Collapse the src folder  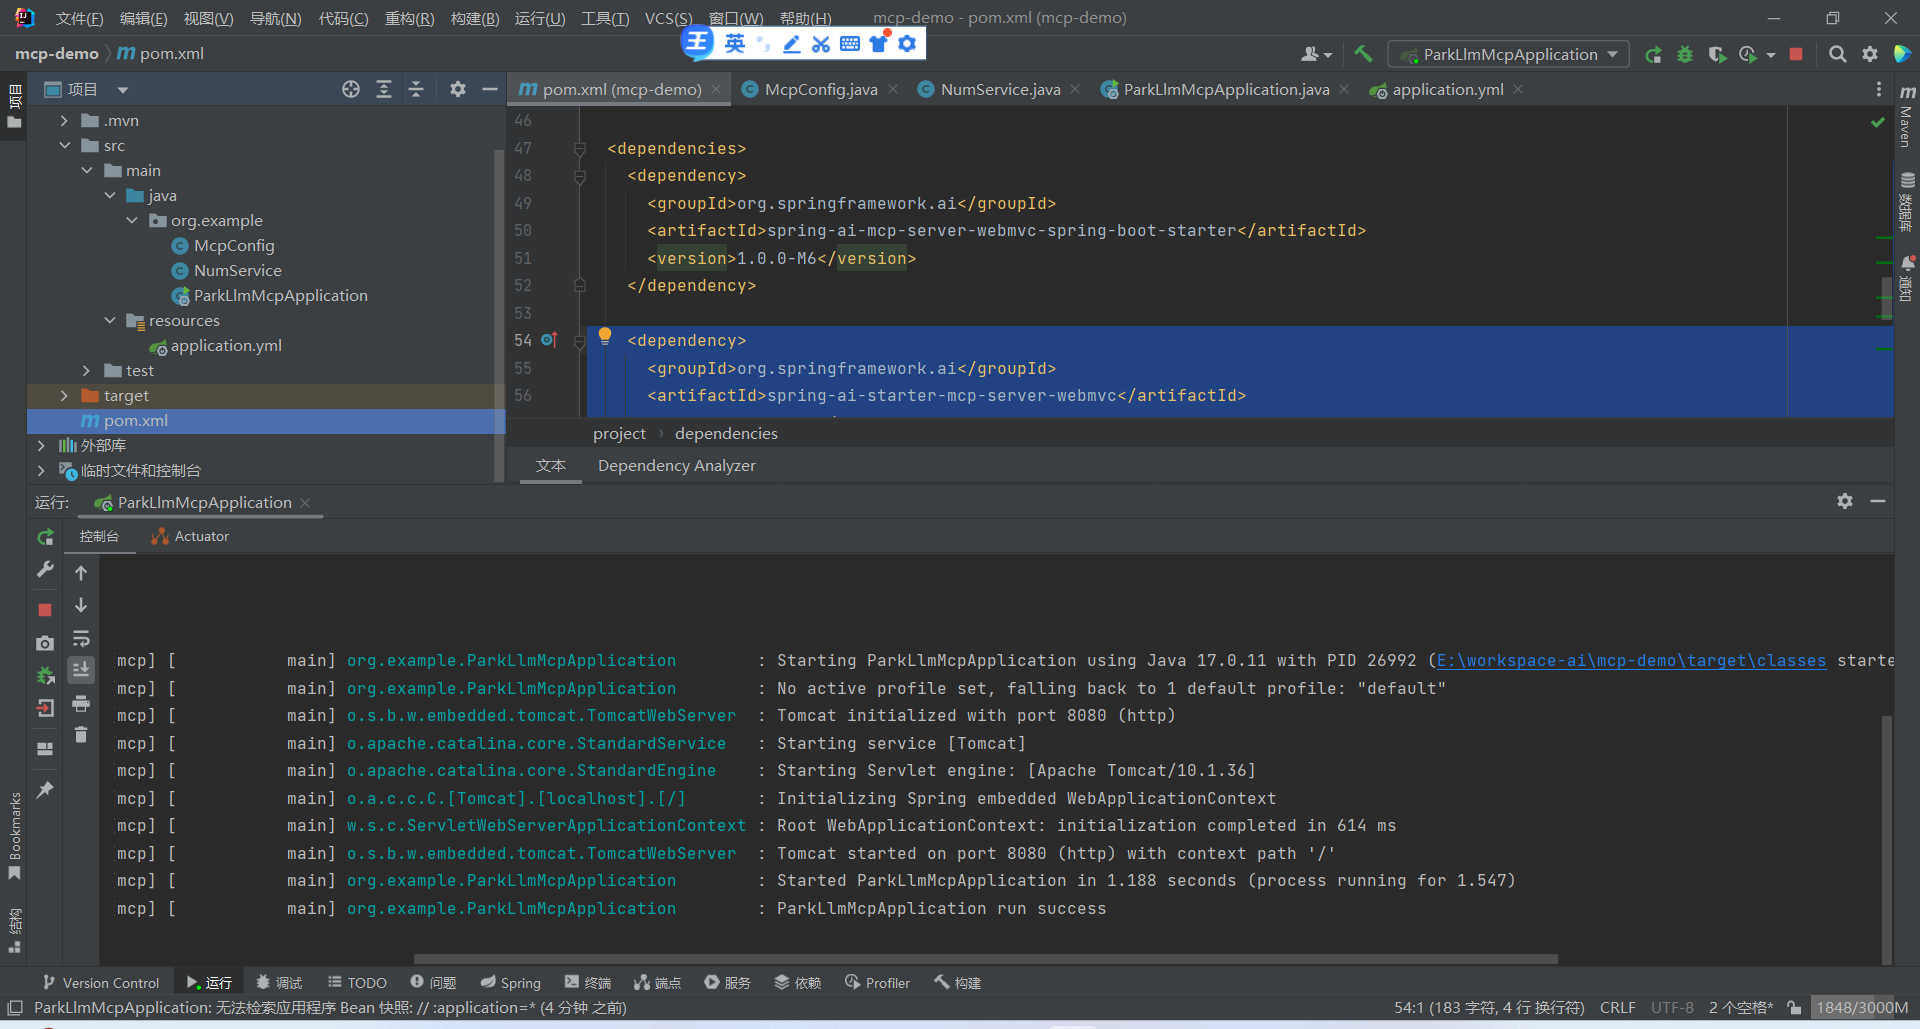[64, 145]
